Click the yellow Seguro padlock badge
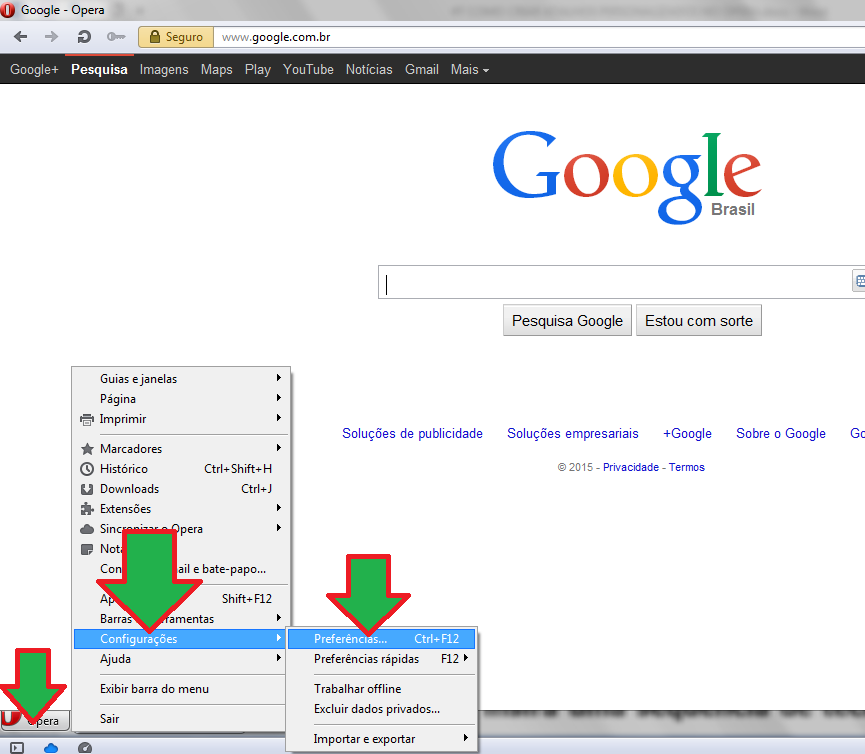865x754 pixels. coord(175,36)
